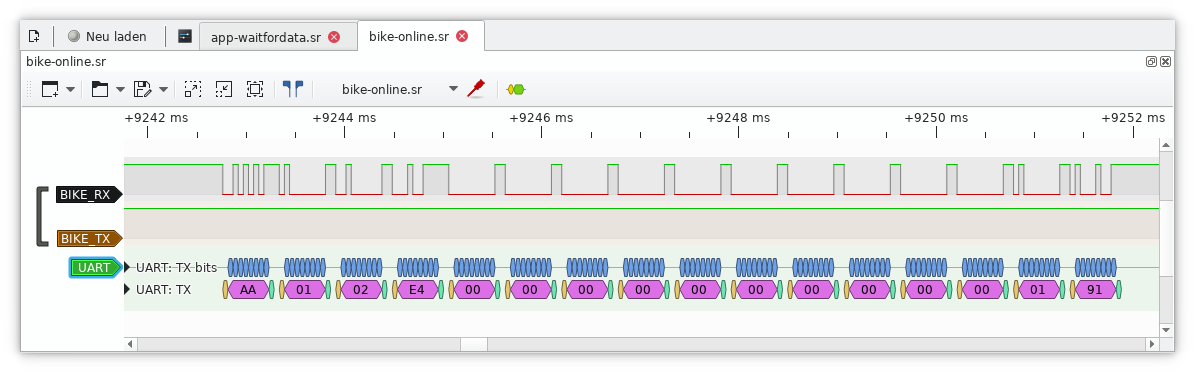Click the +9248 ms ruler mark
The image size is (1195, 373).
pyautogui.click(x=738, y=117)
